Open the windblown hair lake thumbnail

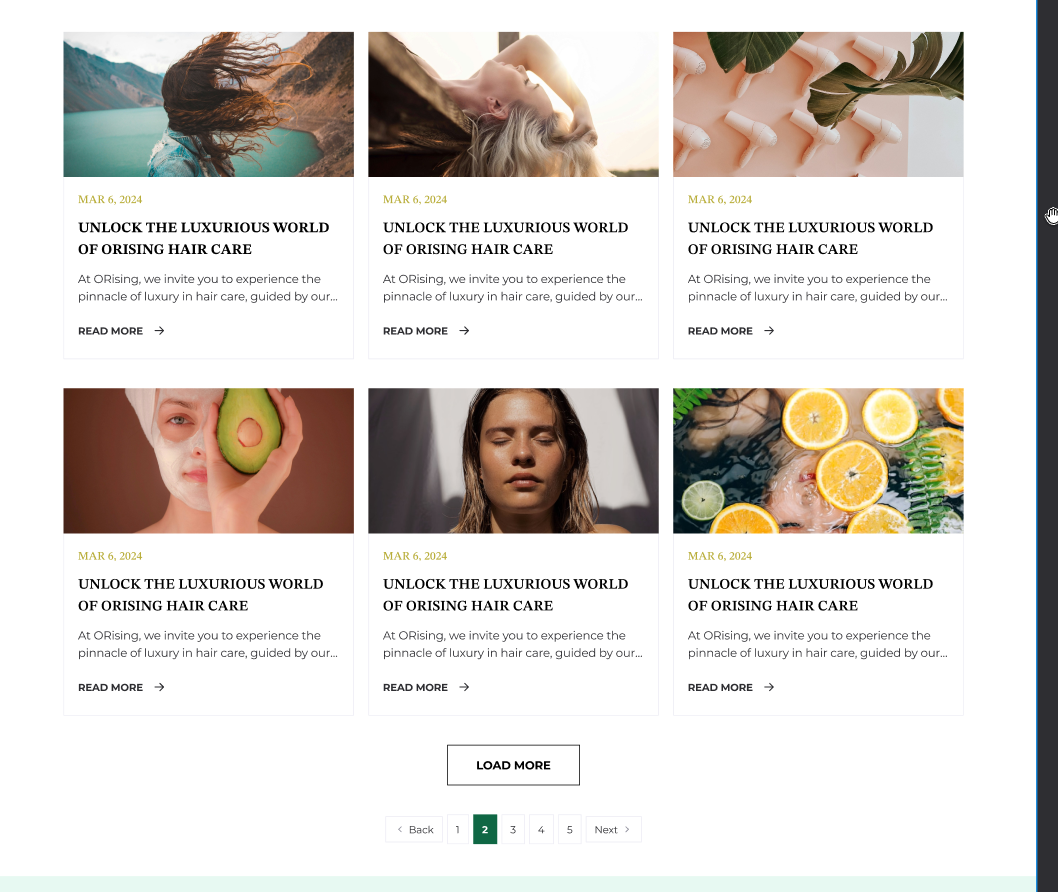[208, 105]
